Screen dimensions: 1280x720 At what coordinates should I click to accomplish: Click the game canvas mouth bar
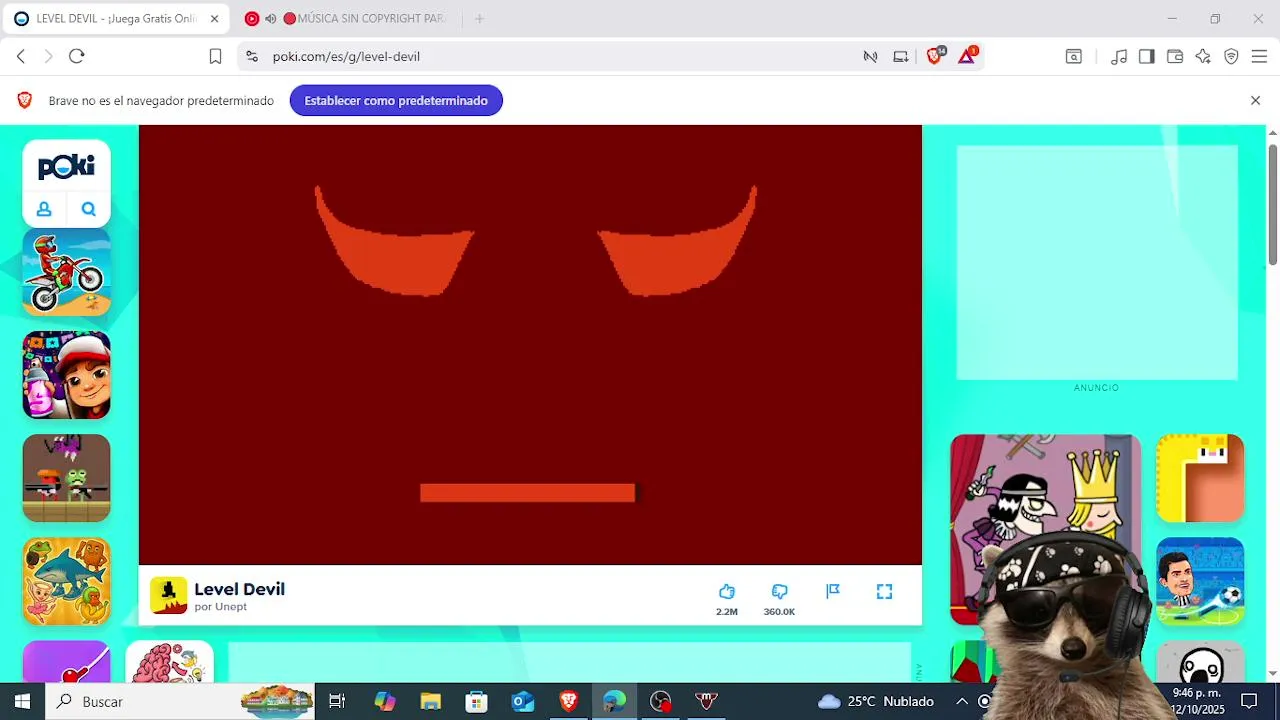(527, 493)
